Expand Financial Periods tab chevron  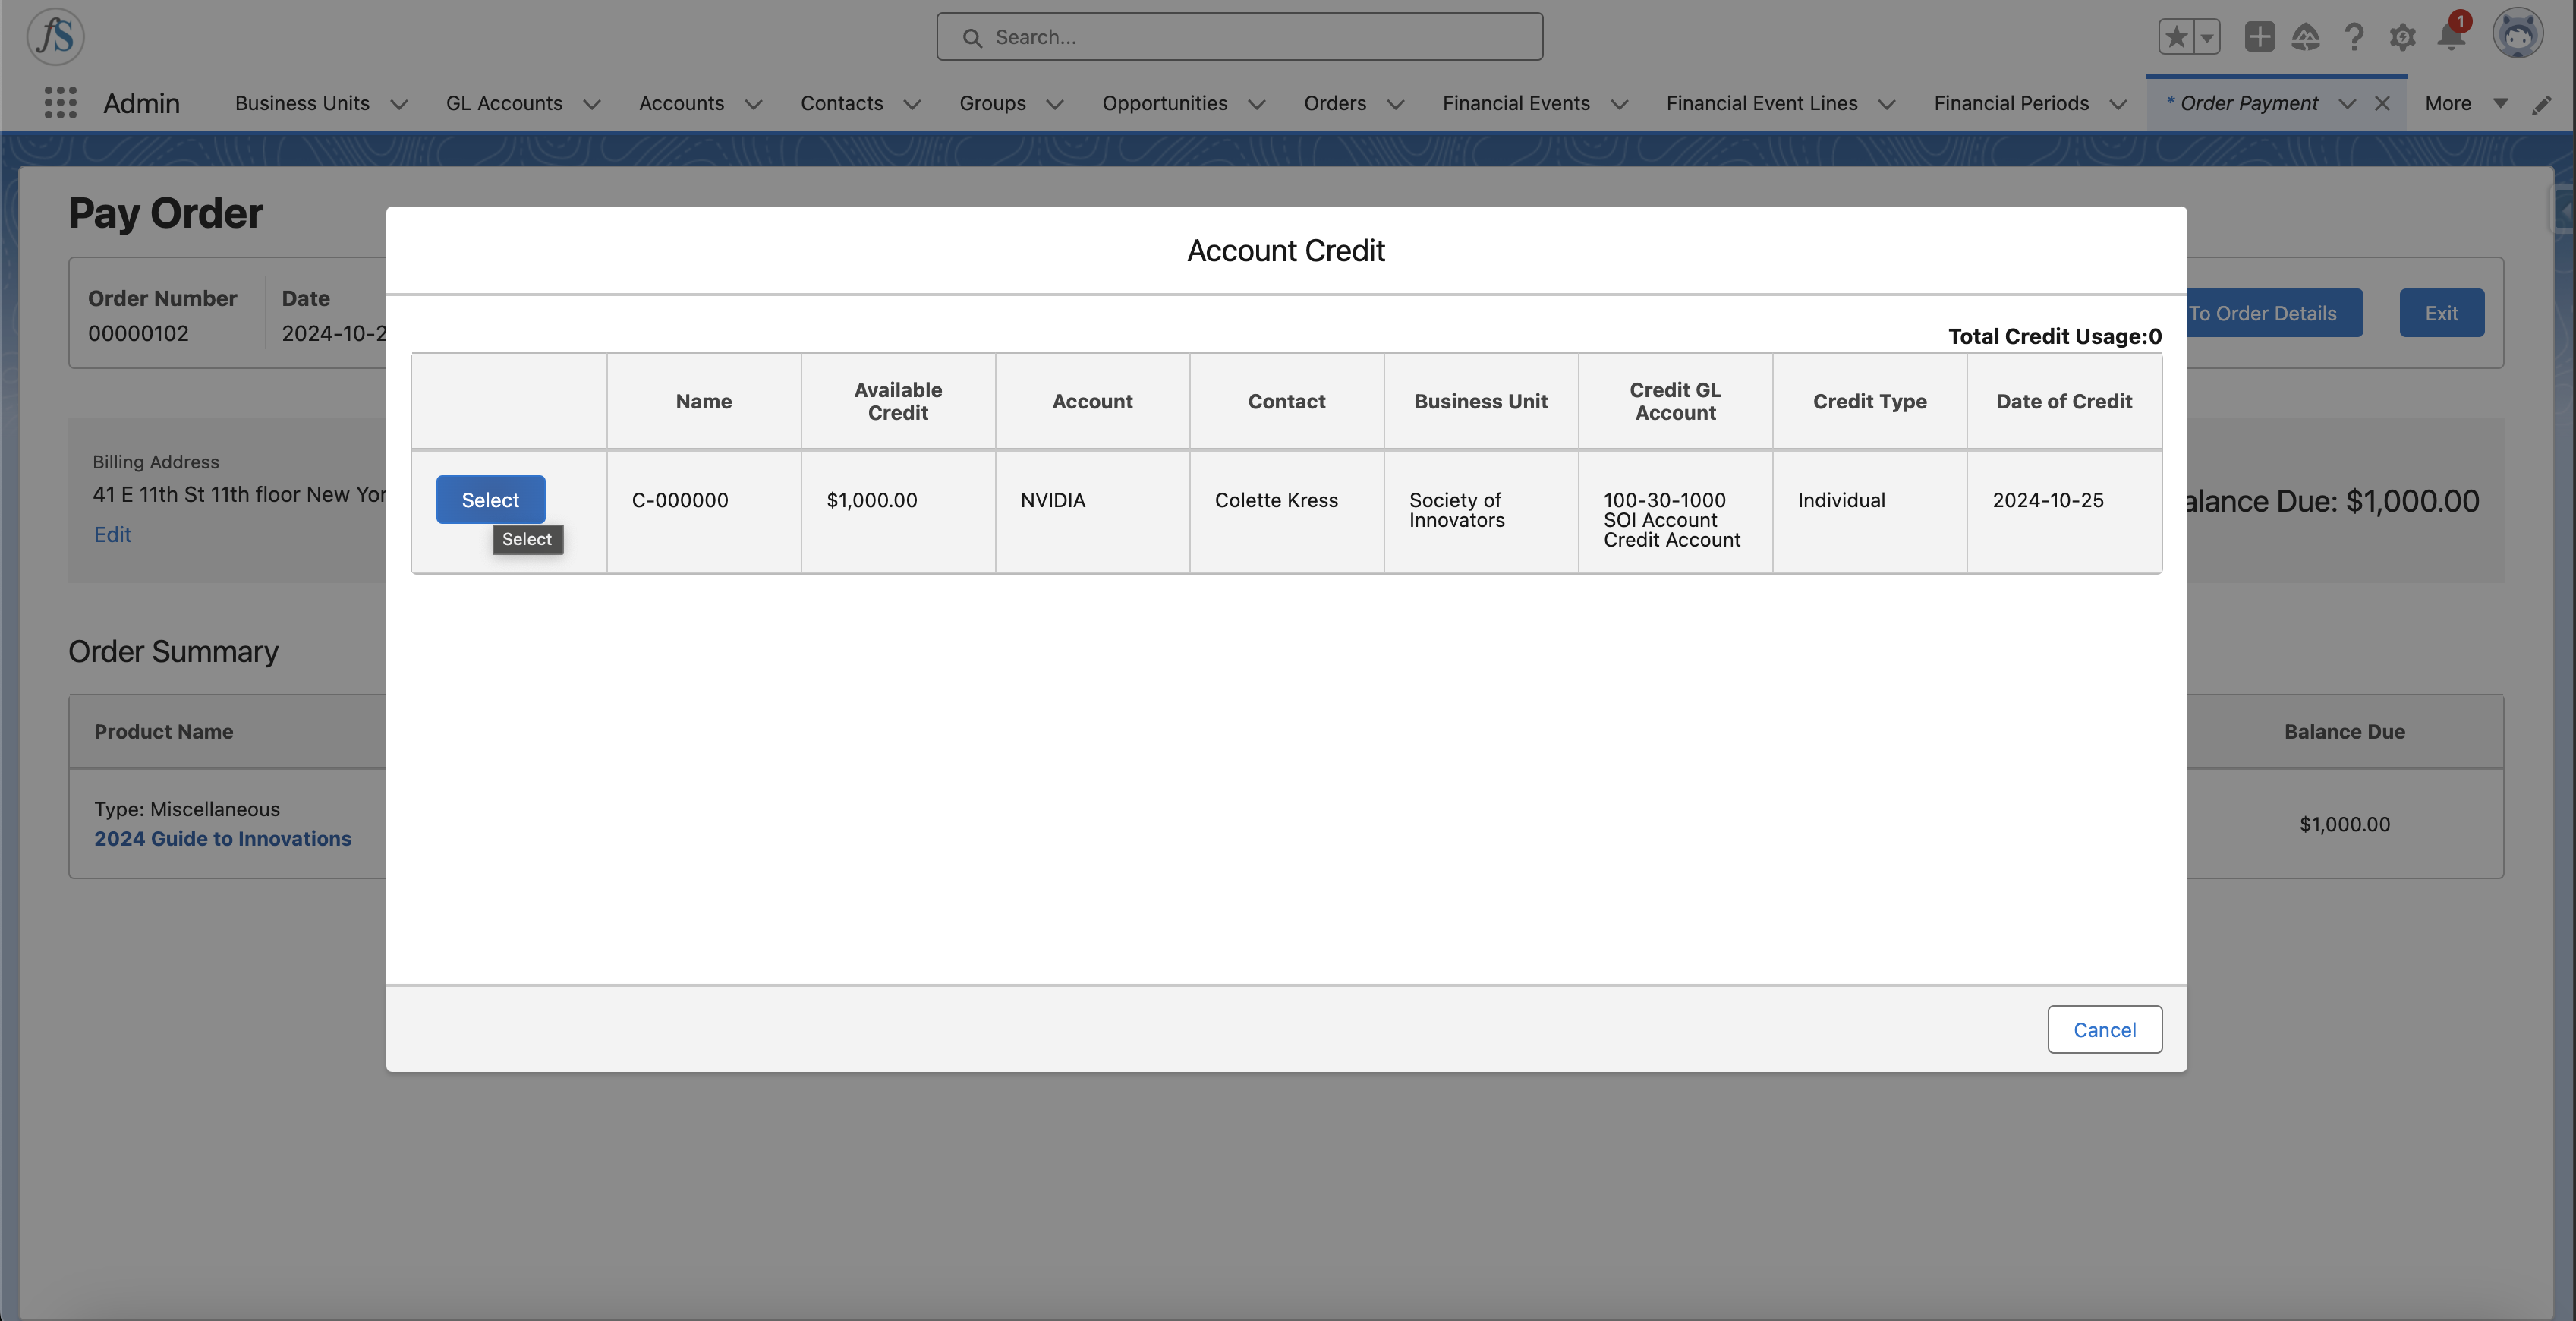click(x=2118, y=104)
